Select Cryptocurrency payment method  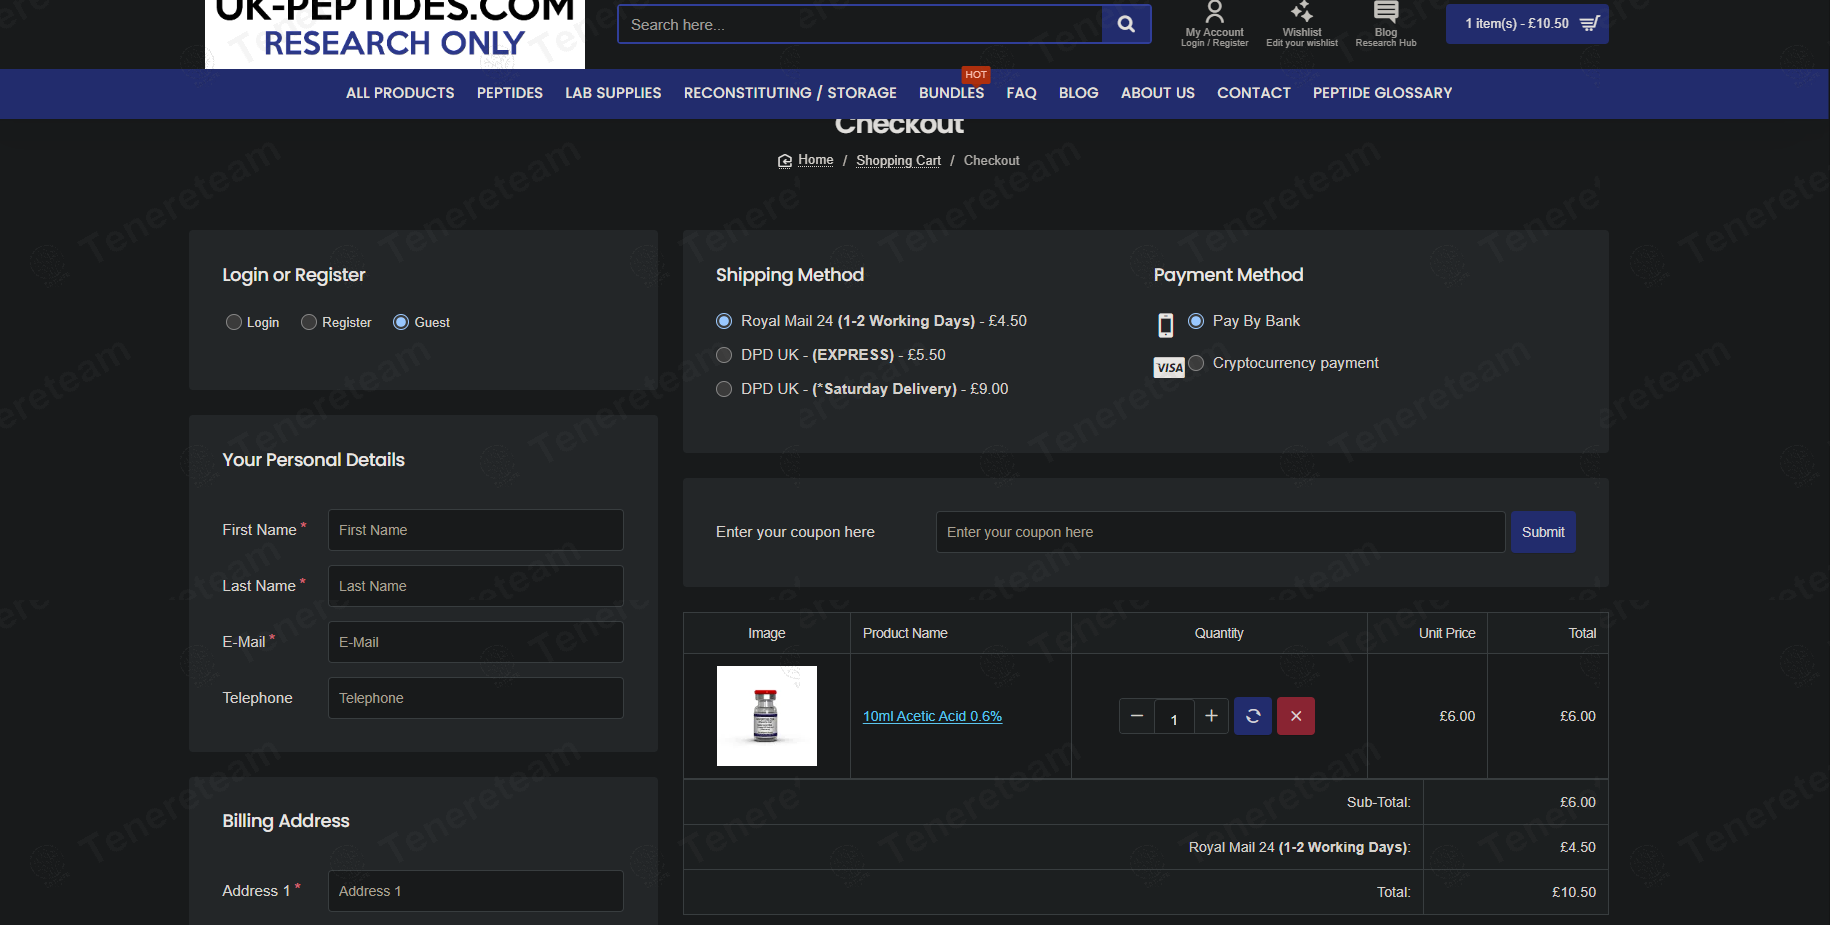click(x=1196, y=363)
